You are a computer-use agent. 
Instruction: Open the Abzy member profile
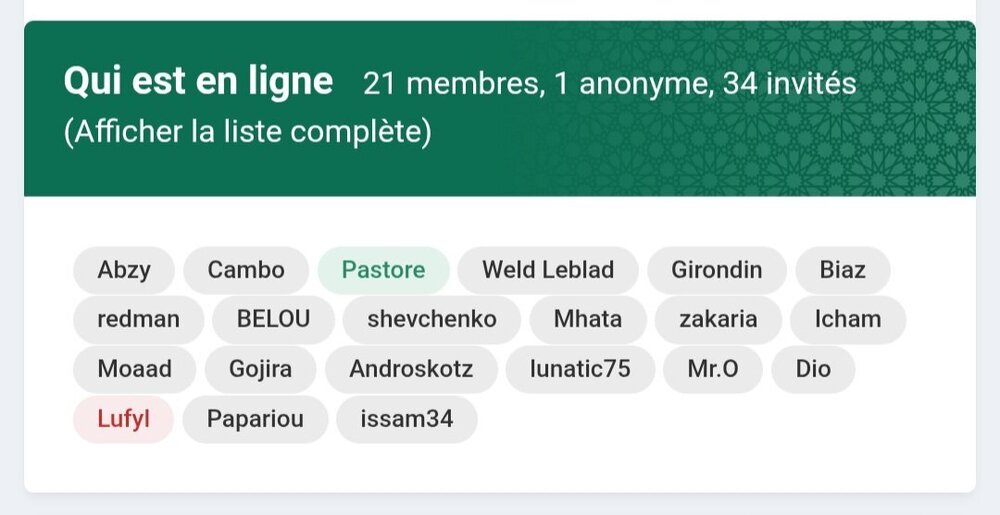124,270
